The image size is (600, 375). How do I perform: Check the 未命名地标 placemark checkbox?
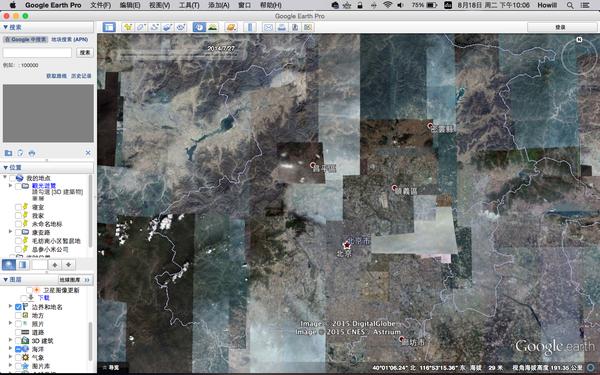[x=18, y=224]
